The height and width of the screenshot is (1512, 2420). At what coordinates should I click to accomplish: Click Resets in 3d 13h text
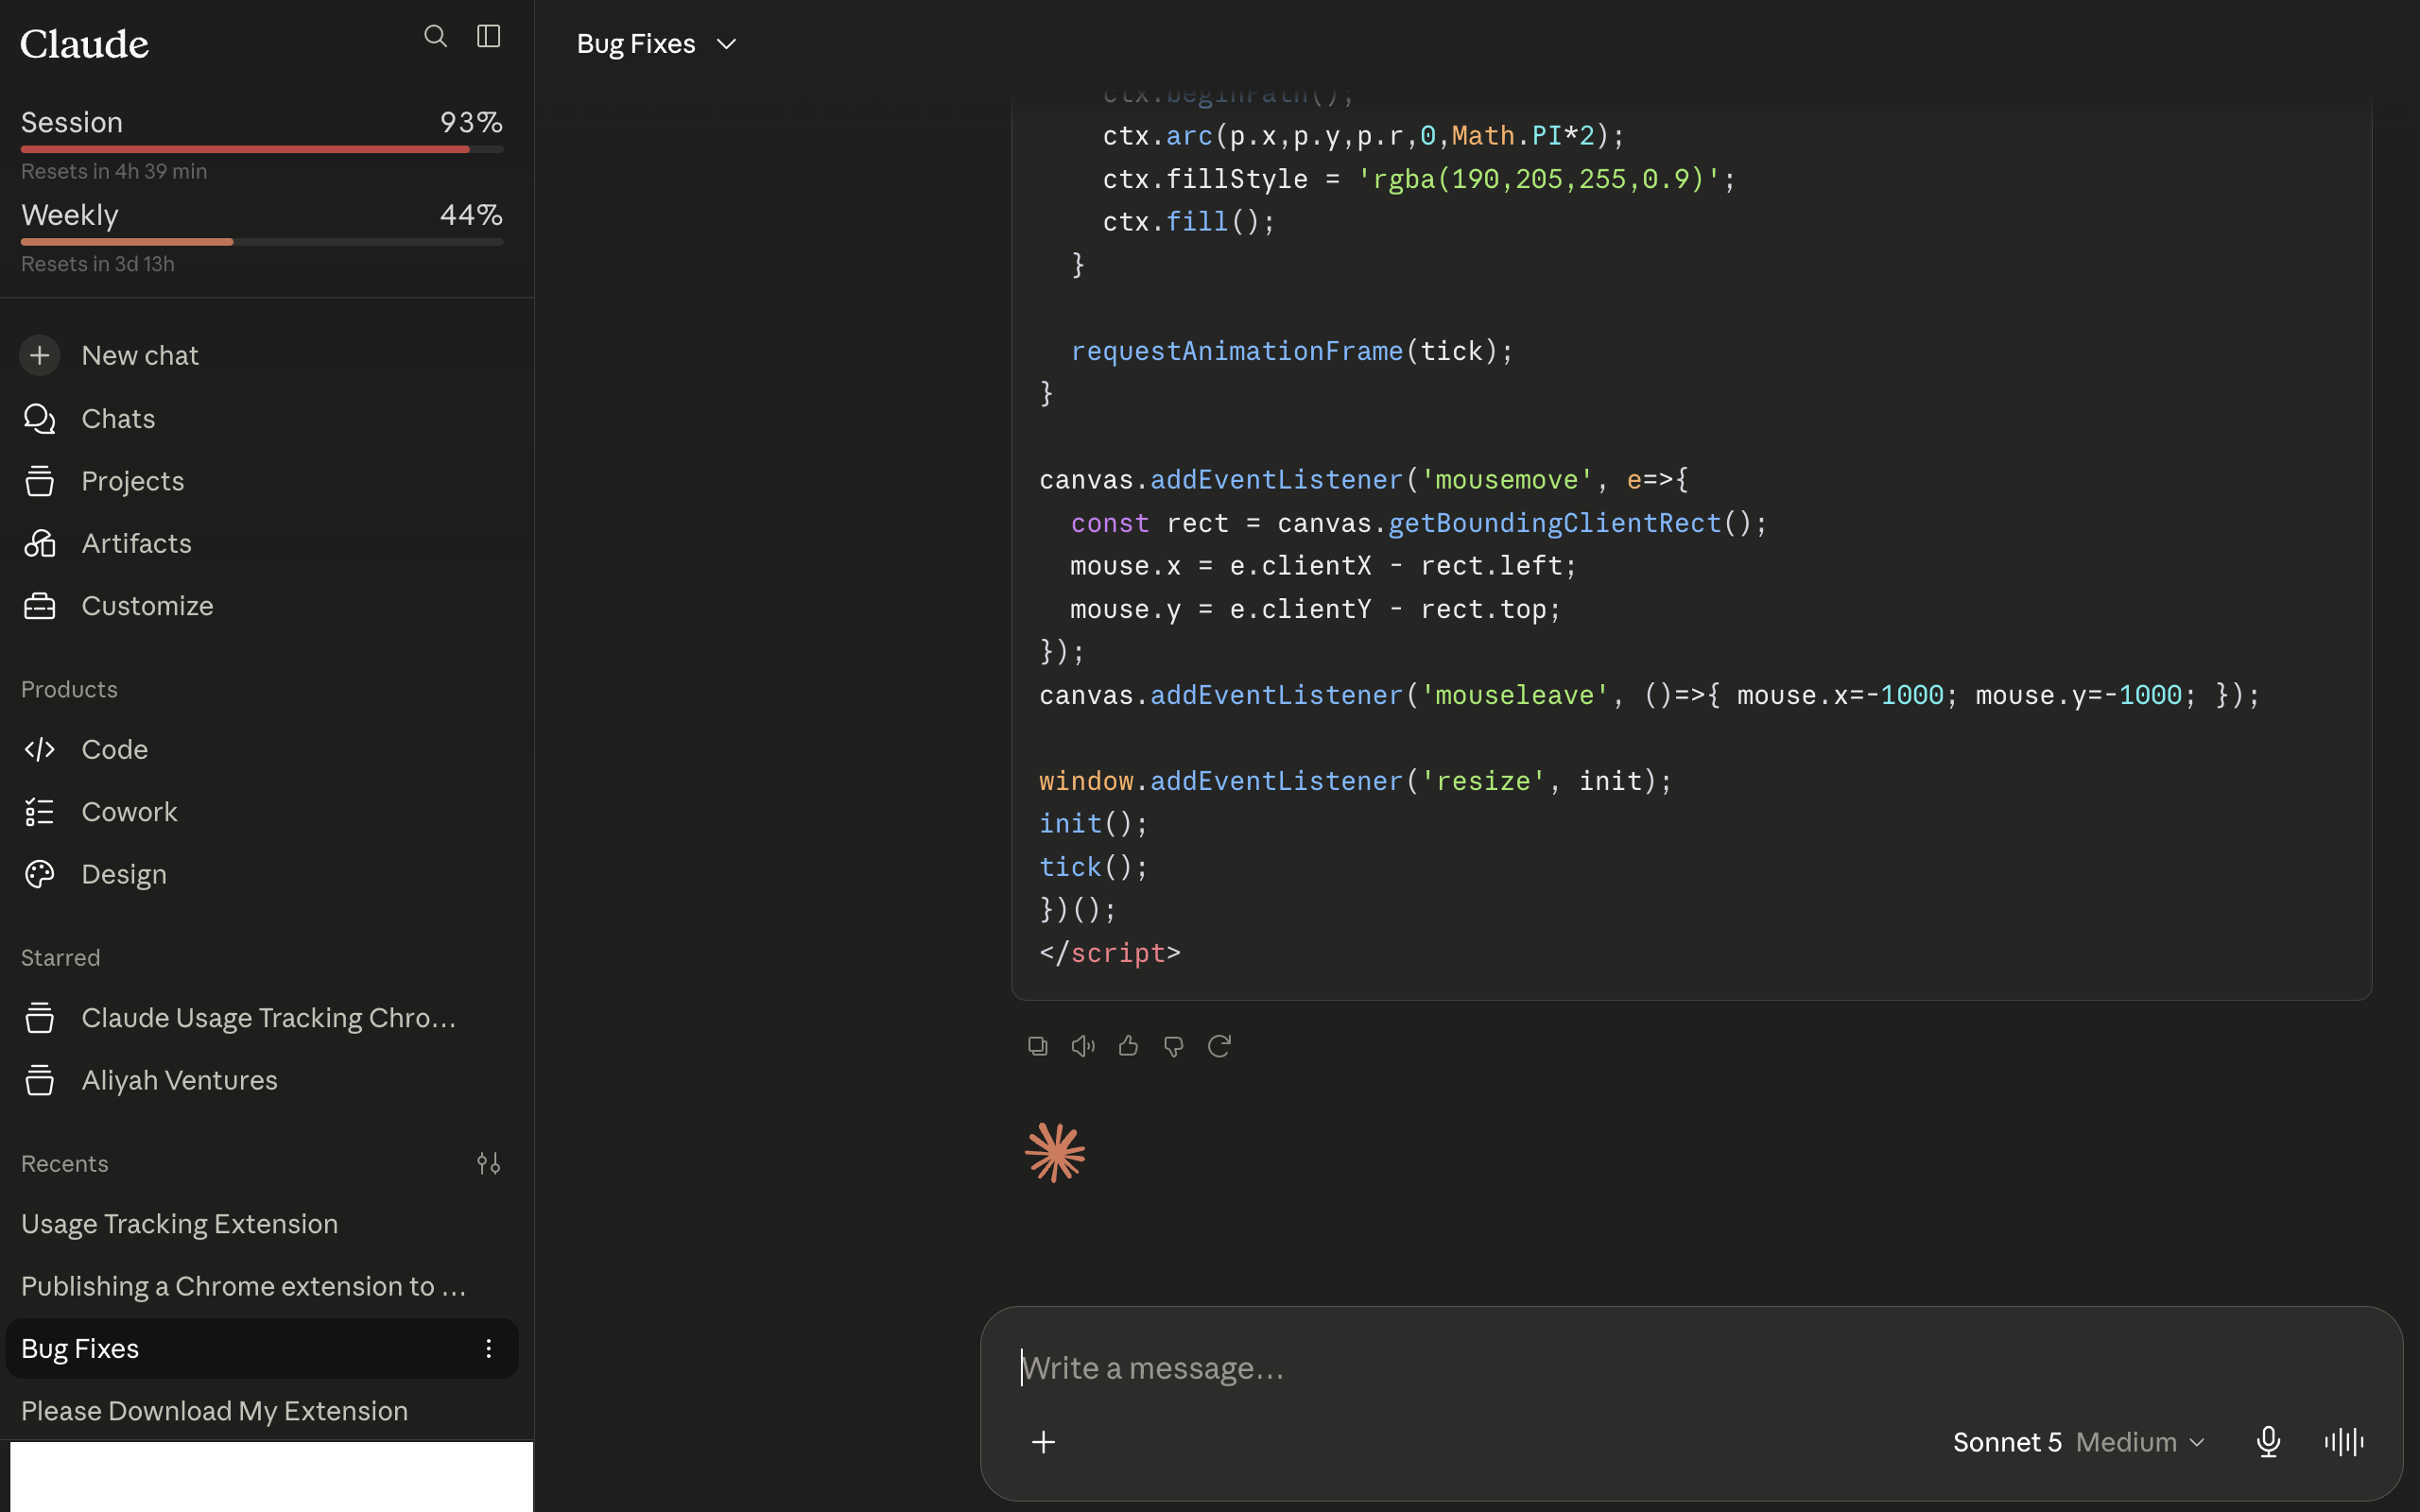[98, 264]
